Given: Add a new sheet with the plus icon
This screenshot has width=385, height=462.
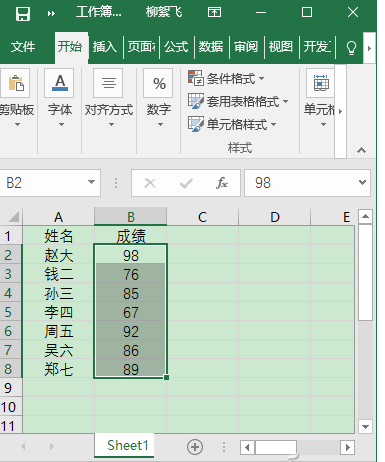Looking at the screenshot, I should click(x=195, y=447).
